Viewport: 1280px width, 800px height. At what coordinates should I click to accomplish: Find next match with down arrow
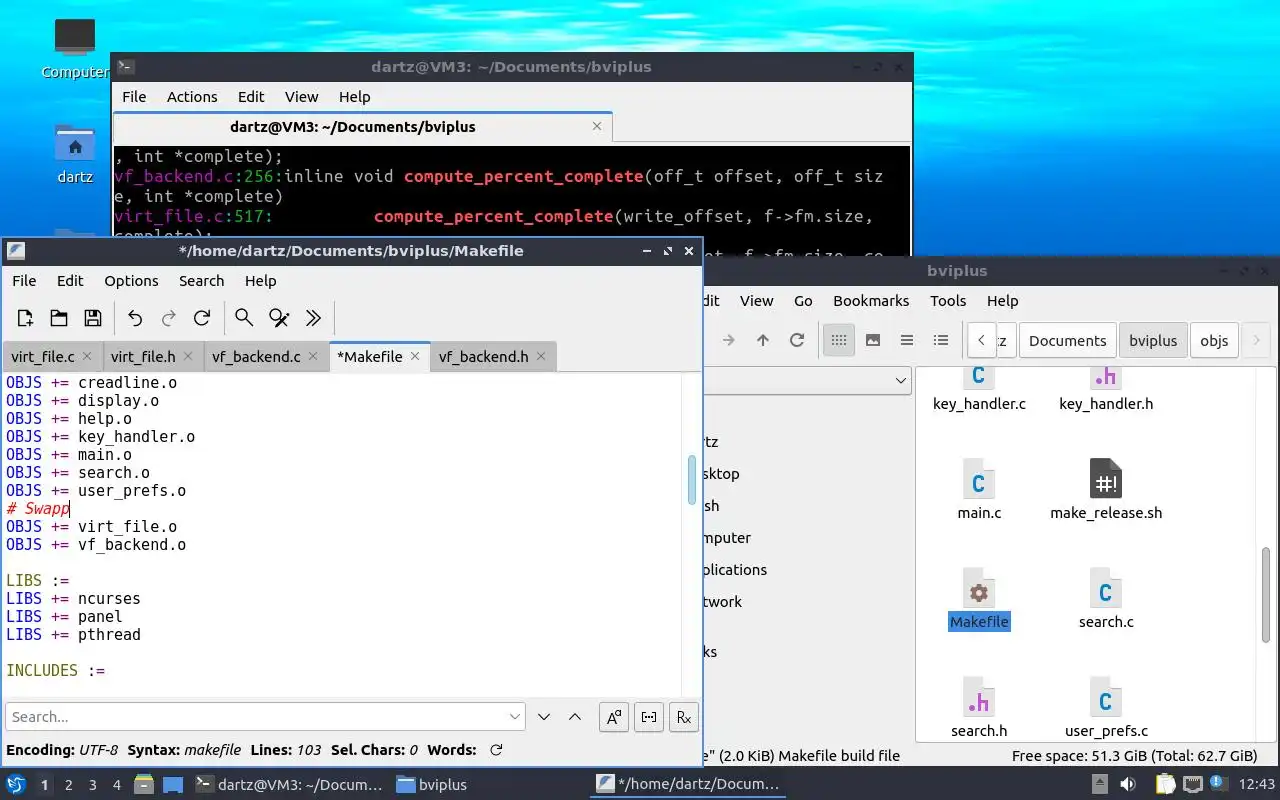(544, 717)
